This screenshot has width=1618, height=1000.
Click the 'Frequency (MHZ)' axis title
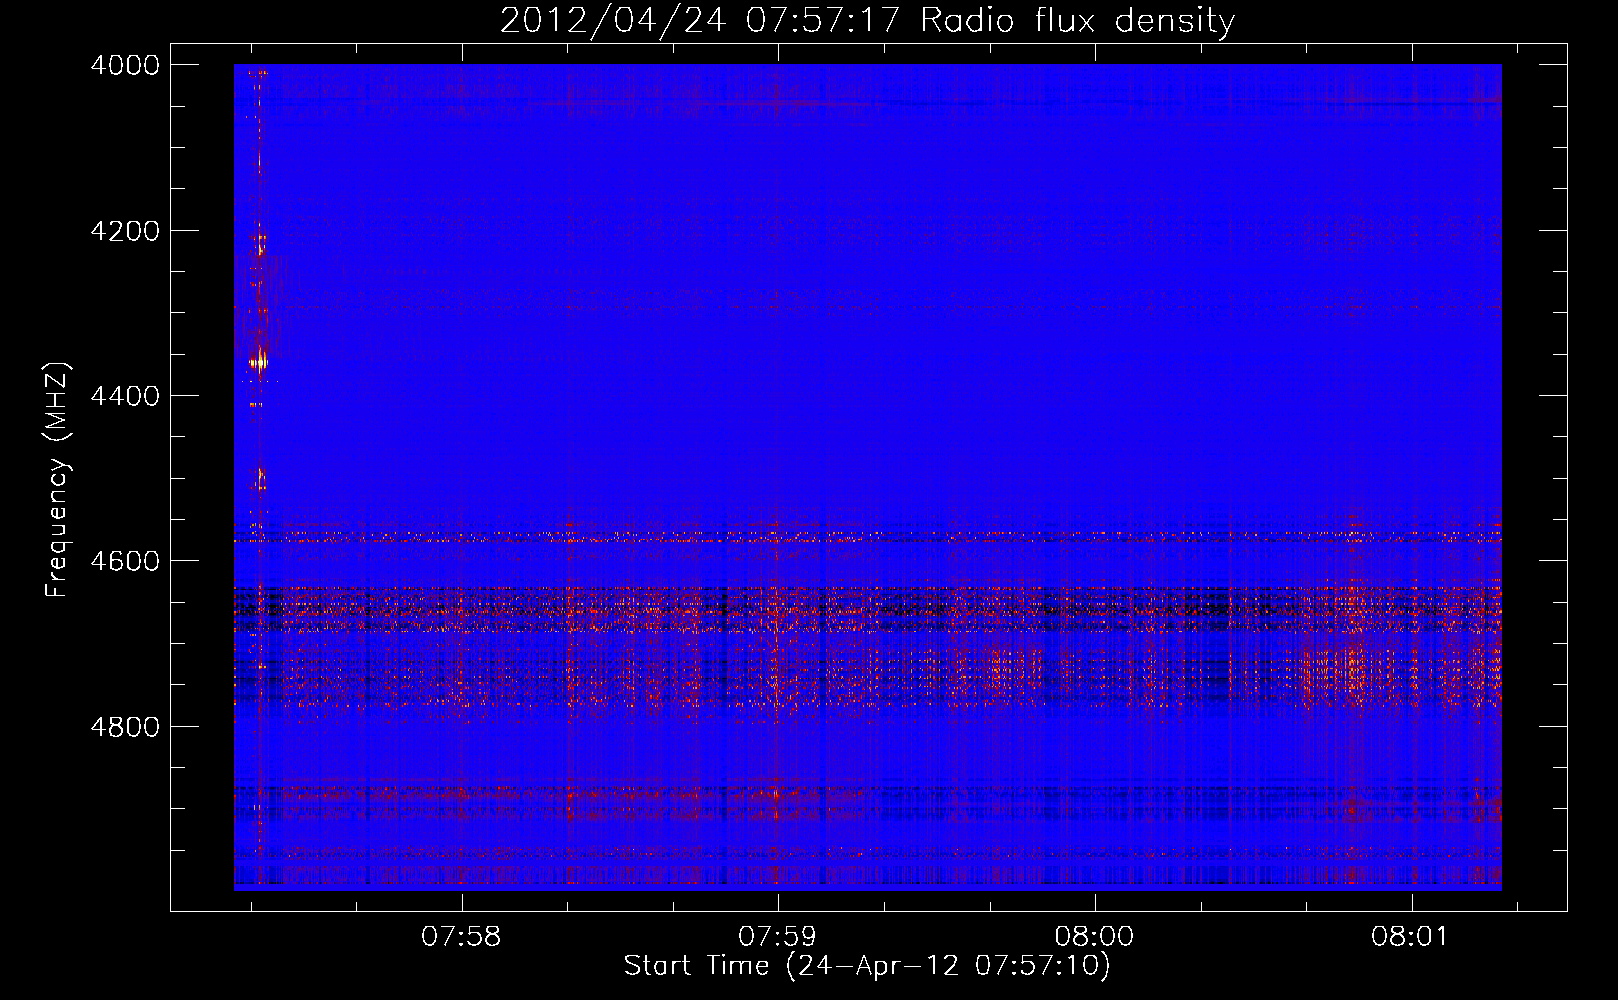coord(58,480)
